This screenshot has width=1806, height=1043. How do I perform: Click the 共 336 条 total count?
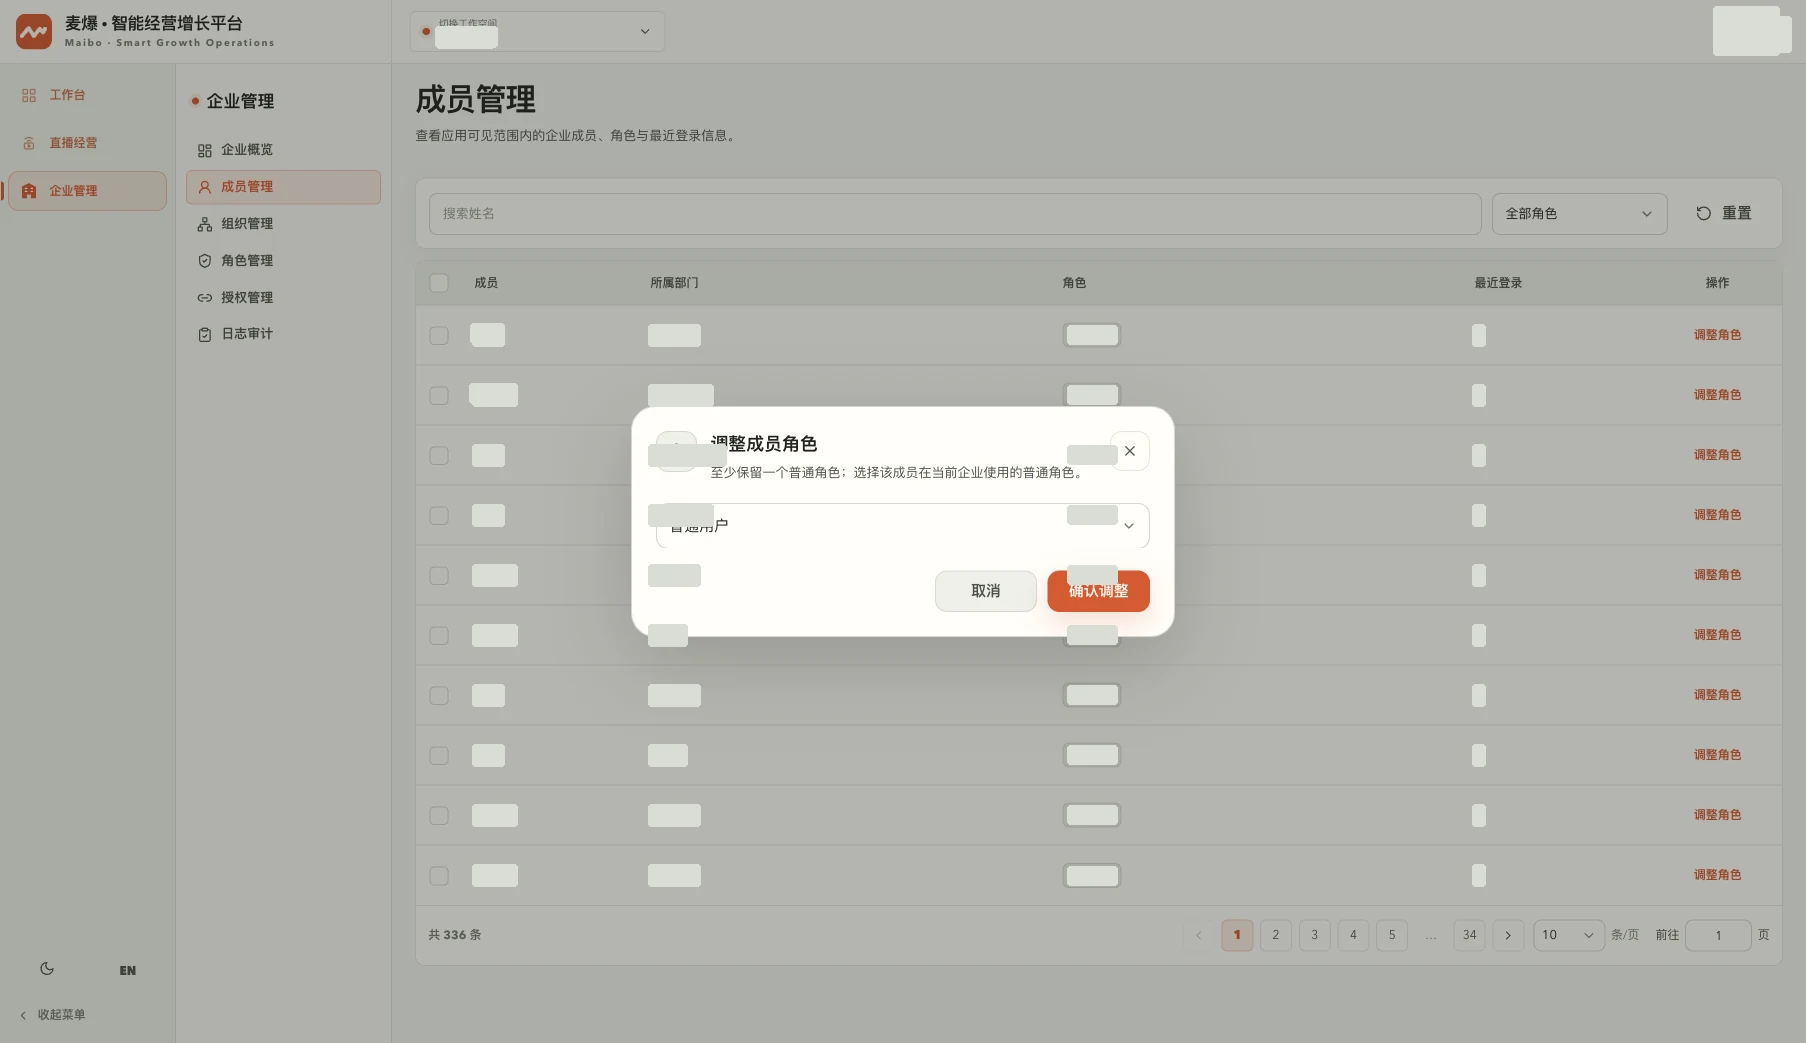pyautogui.click(x=455, y=935)
